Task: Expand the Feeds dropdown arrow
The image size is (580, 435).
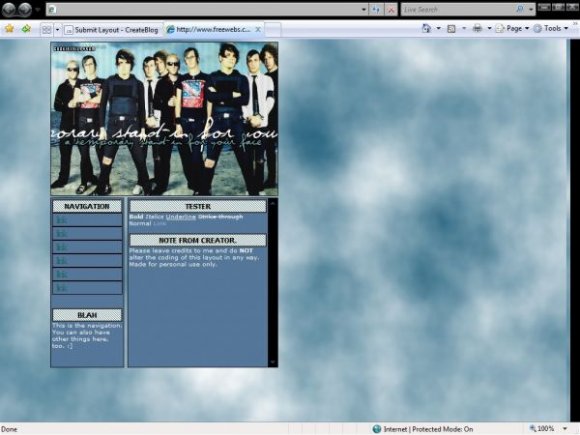Action: click(464, 28)
